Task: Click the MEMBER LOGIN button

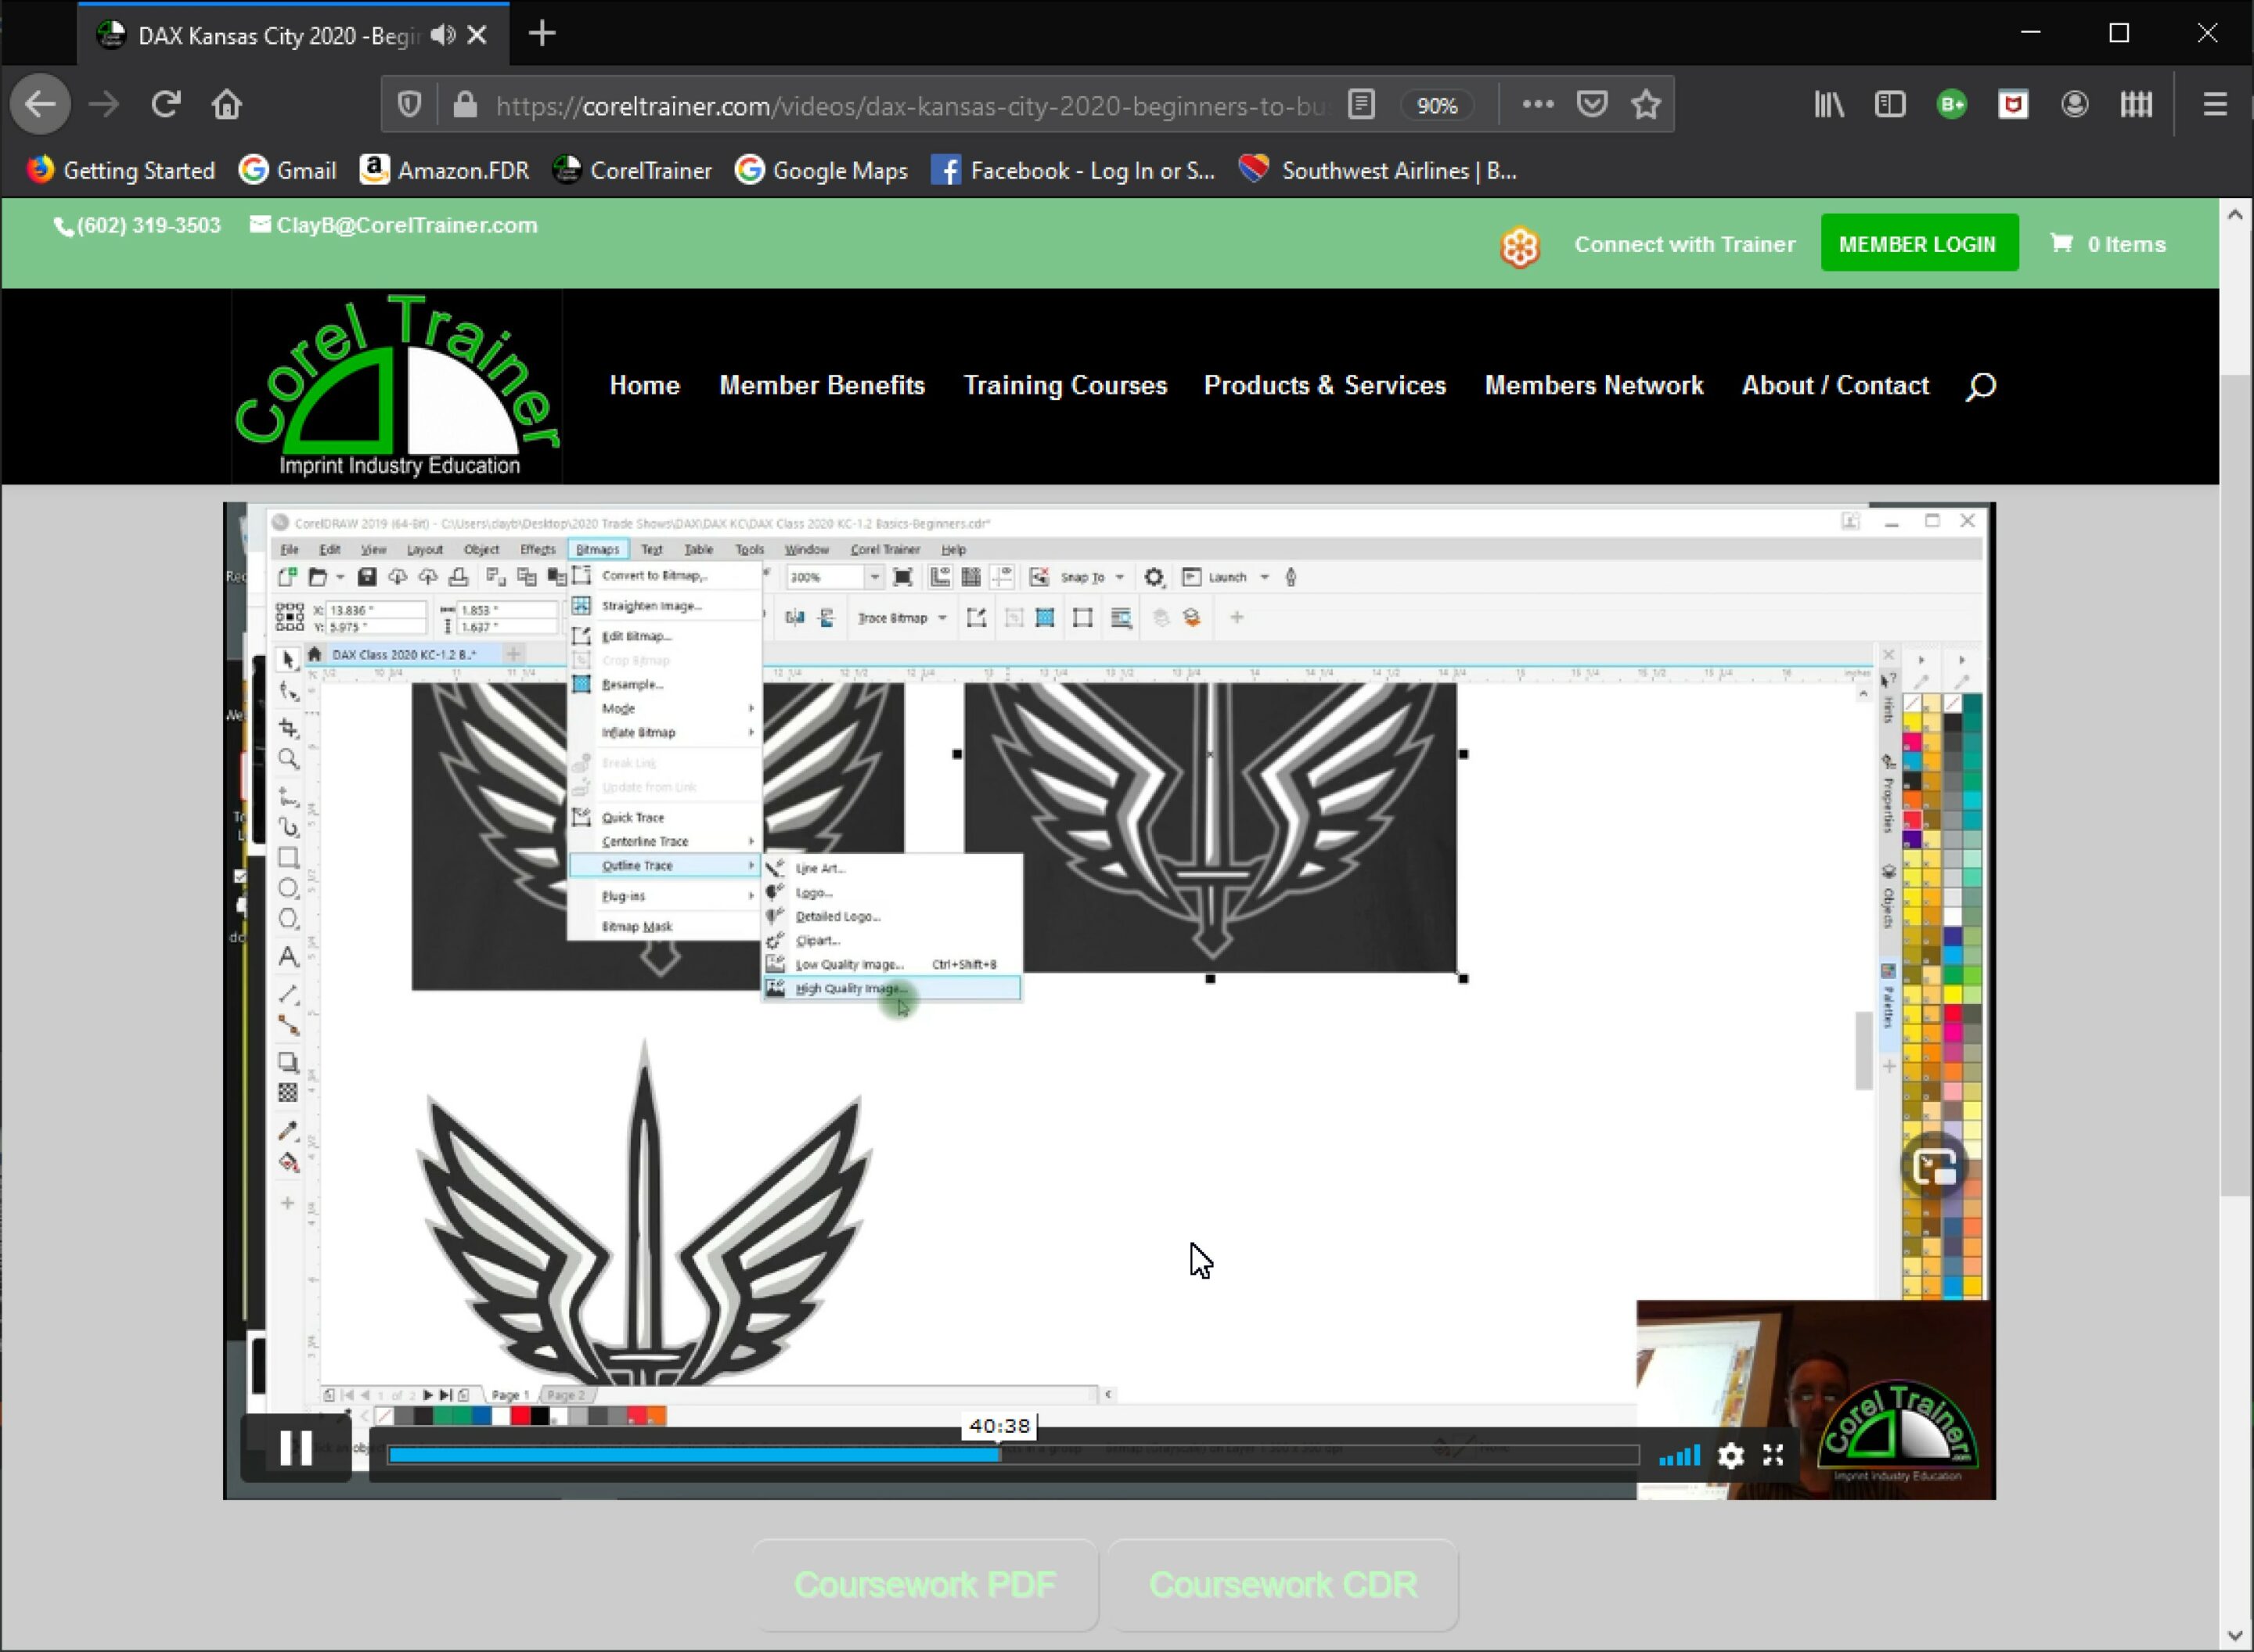Action: [x=1918, y=243]
